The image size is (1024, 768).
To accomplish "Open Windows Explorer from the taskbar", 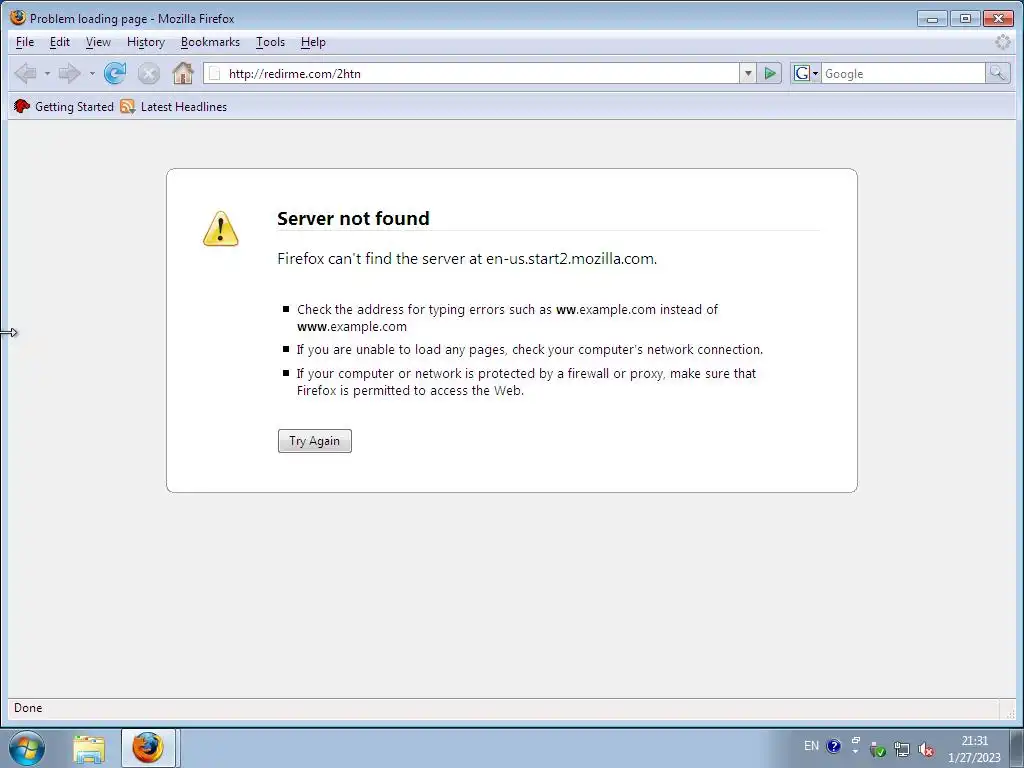I will 89,748.
